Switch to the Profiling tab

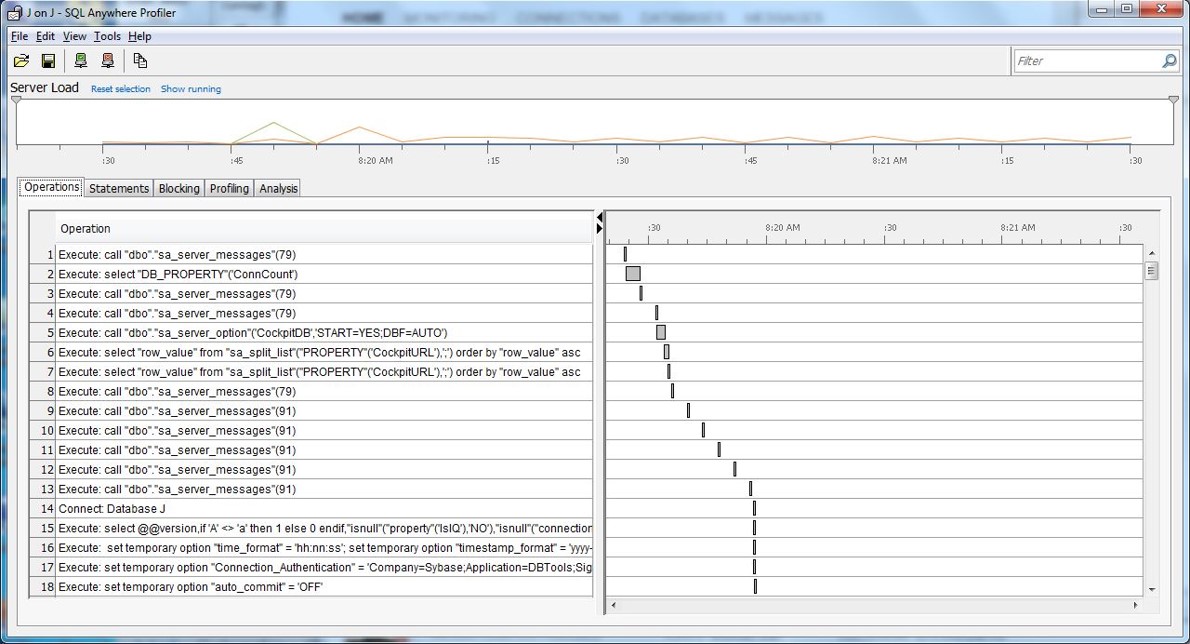(x=229, y=187)
